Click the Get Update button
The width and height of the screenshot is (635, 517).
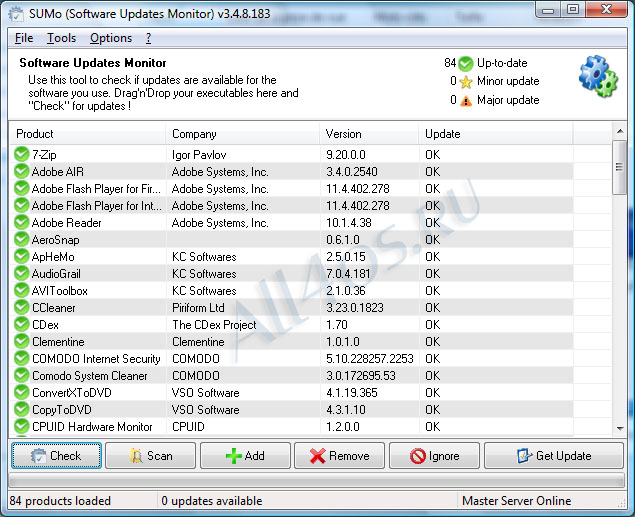554,455
